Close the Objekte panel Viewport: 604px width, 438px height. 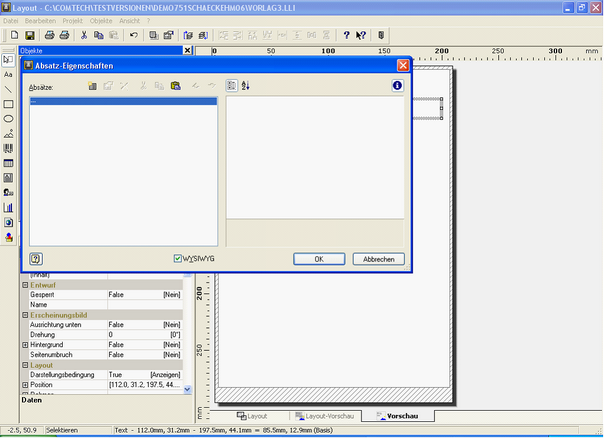click(187, 50)
